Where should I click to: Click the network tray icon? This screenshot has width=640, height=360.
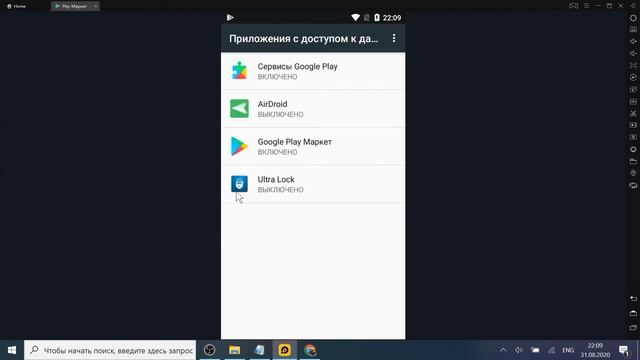pos(551,350)
